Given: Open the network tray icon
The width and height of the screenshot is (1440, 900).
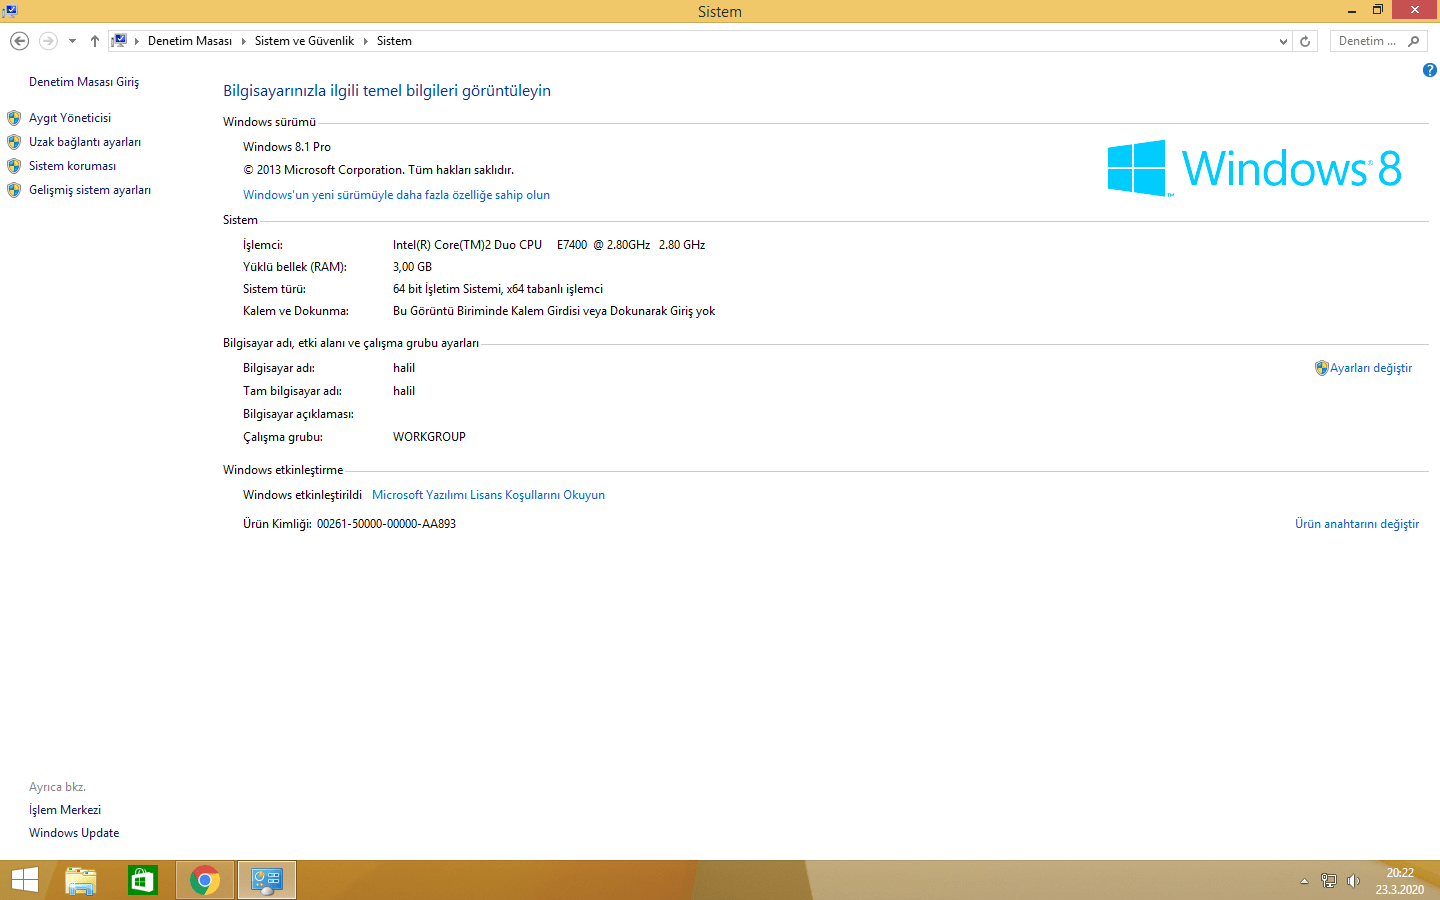Looking at the screenshot, I should point(1328,881).
